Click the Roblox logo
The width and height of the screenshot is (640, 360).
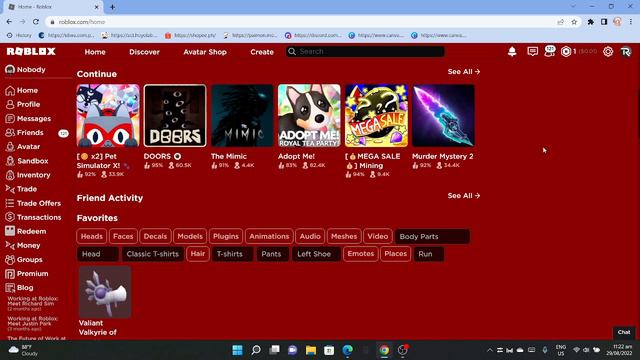pyautogui.click(x=31, y=51)
